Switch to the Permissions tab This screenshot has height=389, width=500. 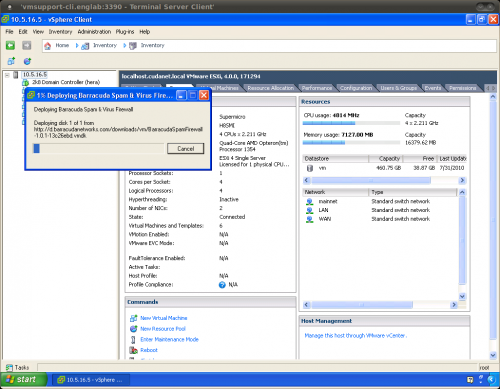pos(463,88)
